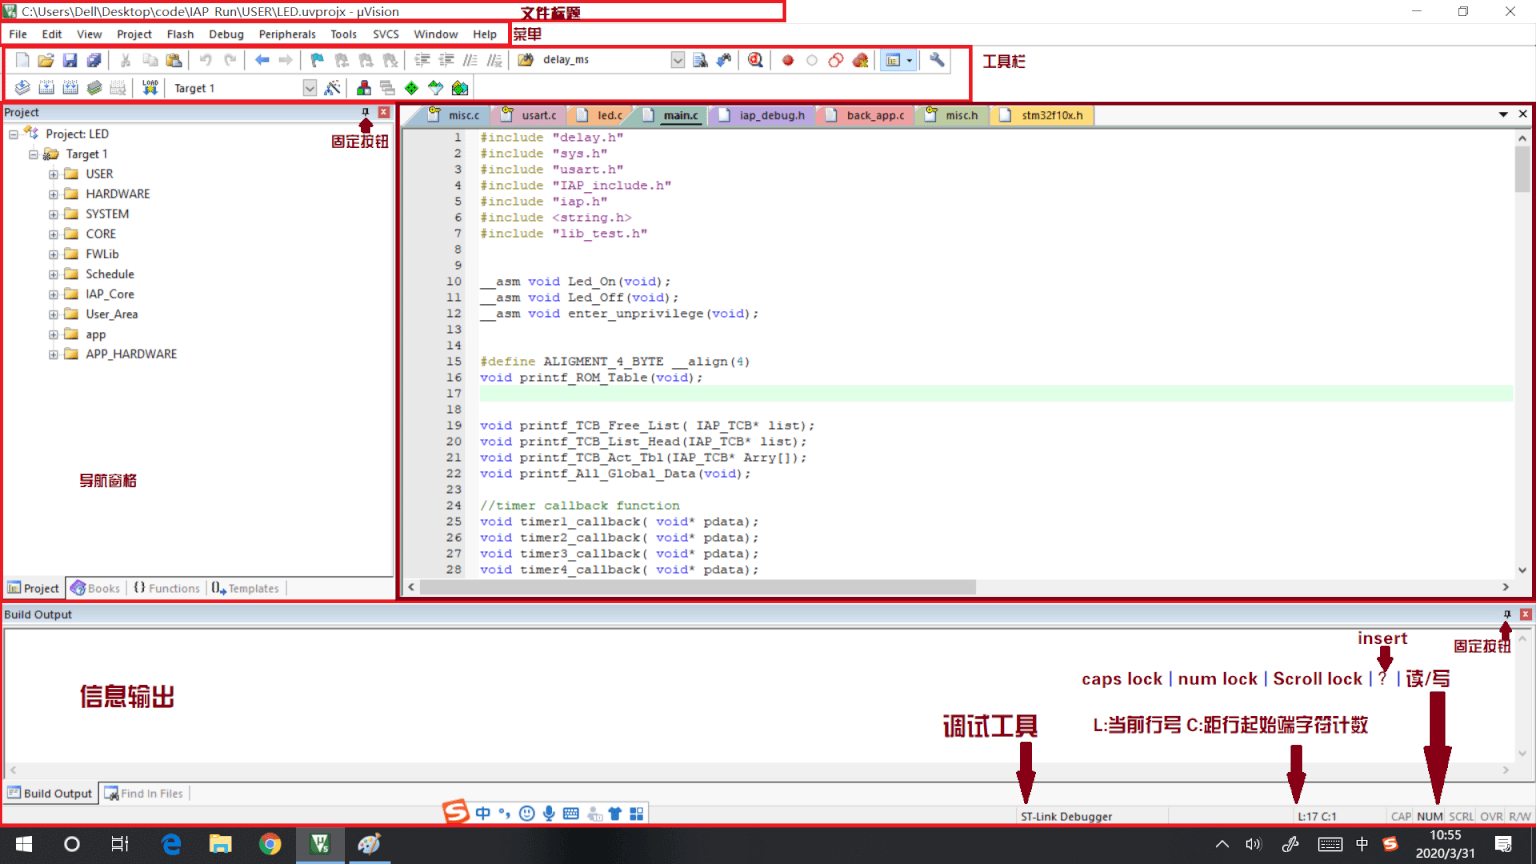Start or stop the debug session
This screenshot has height=864, width=1536.
pos(755,60)
